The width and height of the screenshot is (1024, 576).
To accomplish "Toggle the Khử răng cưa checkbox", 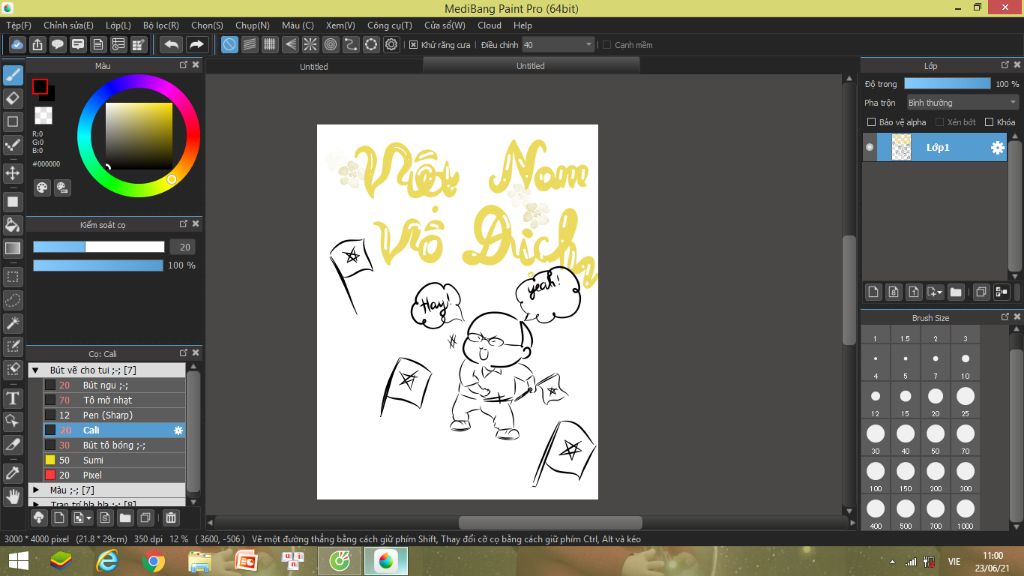I will coord(413,45).
